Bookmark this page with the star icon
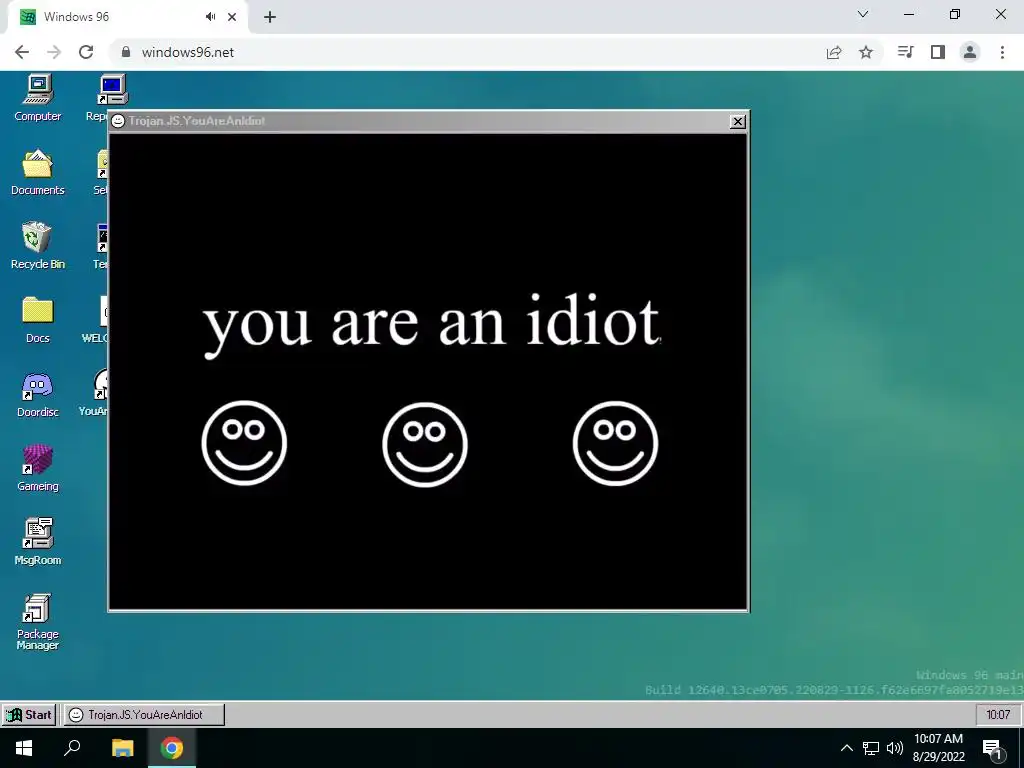Screen dimensions: 1024x768 866,52
